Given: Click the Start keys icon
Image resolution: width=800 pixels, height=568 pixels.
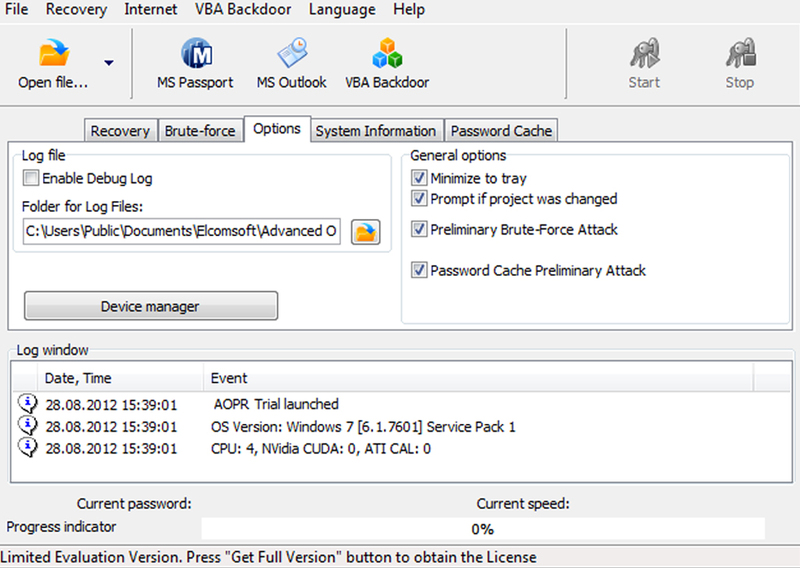Looking at the screenshot, I should pos(644,53).
